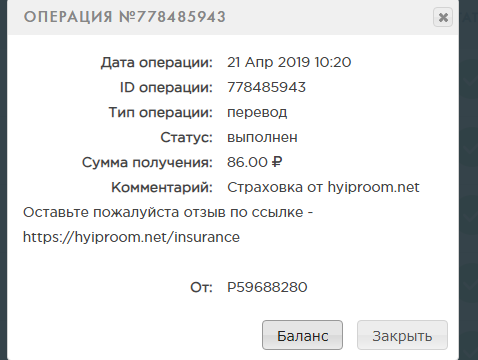Click the operation type value перевод
This screenshot has height=360, width=478.
pyautogui.click(x=257, y=113)
